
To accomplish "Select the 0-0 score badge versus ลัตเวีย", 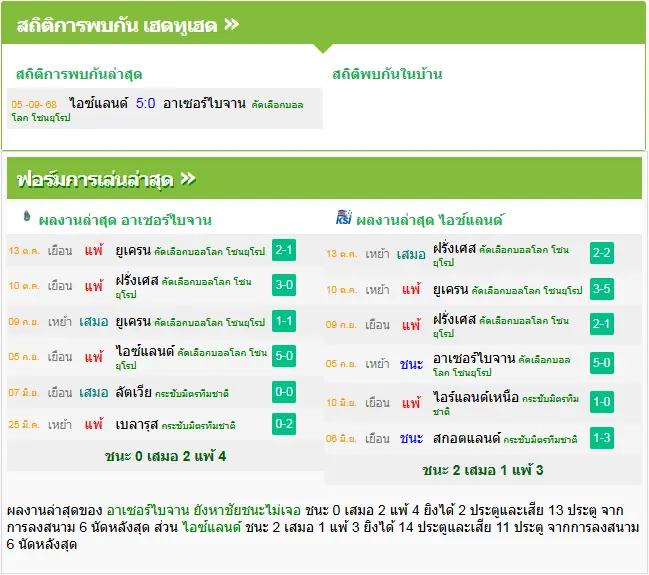I will (284, 392).
